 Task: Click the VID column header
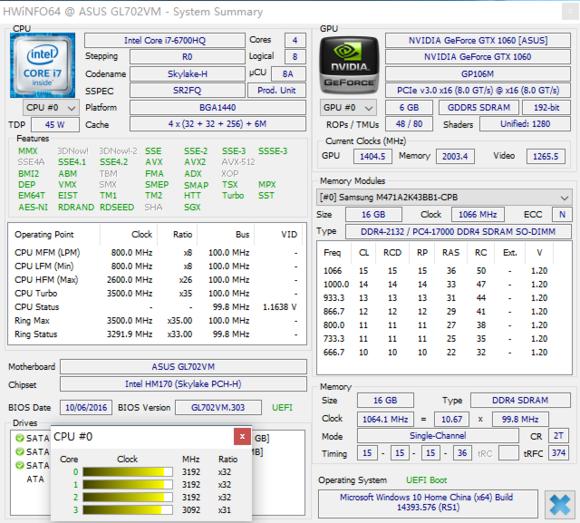coord(289,234)
